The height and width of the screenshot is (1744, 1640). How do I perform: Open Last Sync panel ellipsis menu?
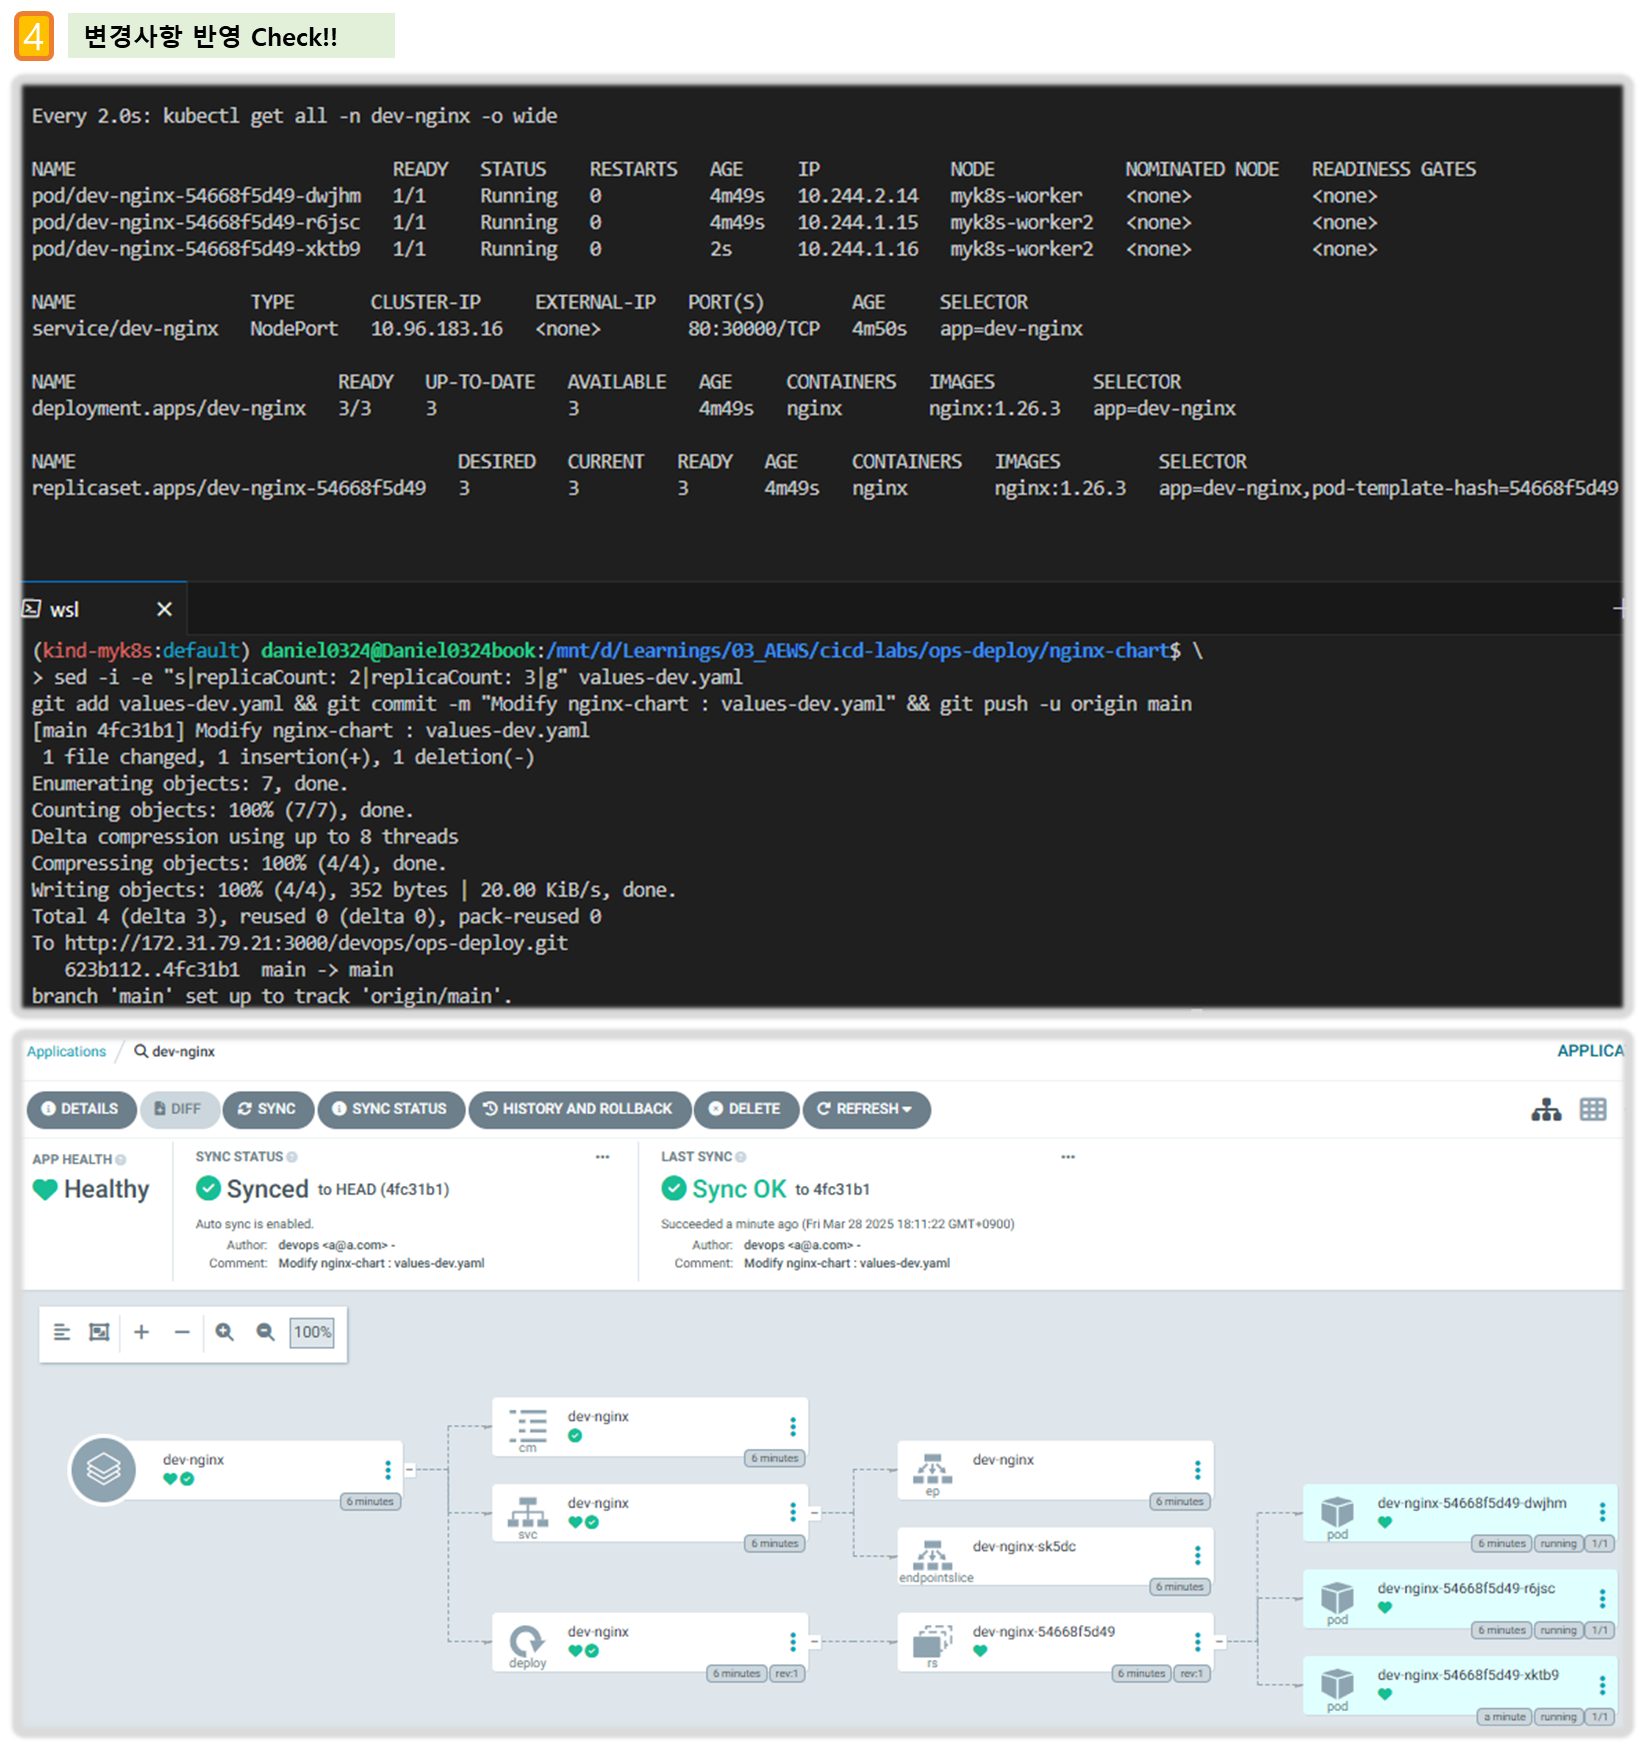coord(1068,1157)
